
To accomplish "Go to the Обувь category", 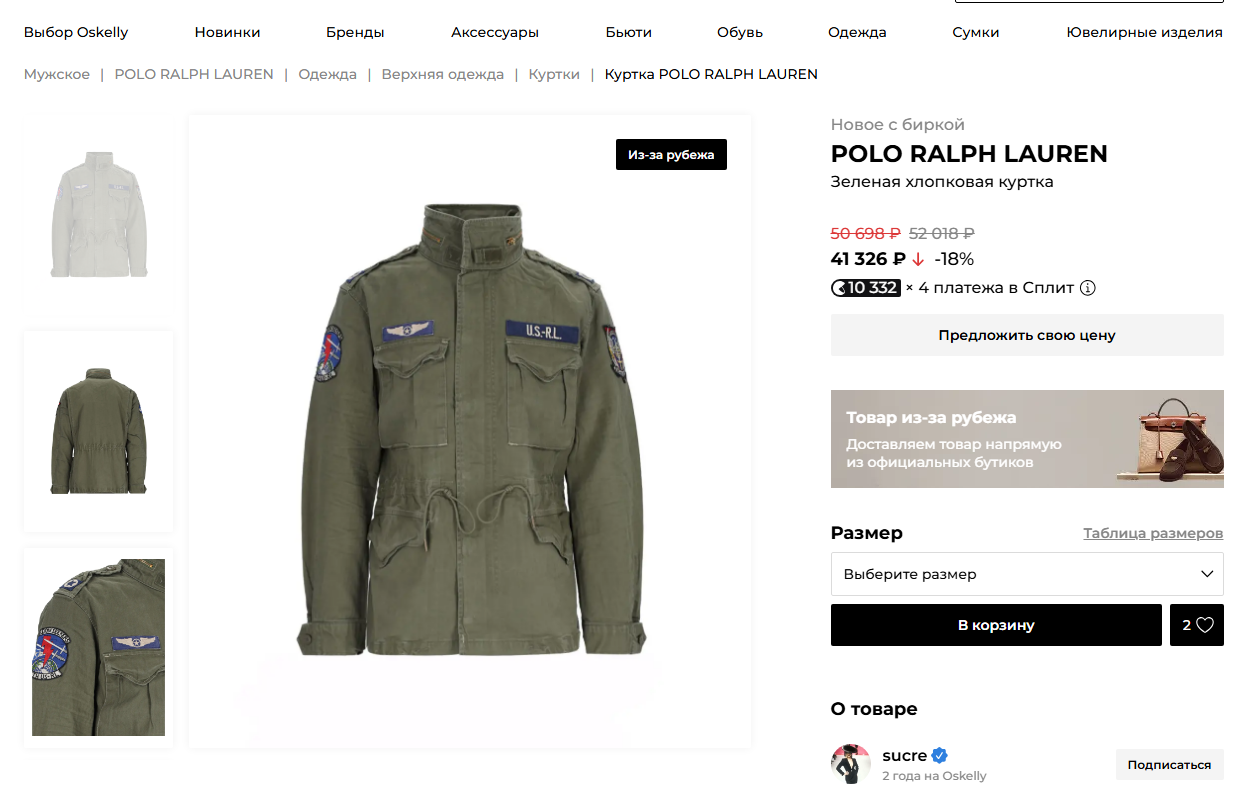I will 740,32.
